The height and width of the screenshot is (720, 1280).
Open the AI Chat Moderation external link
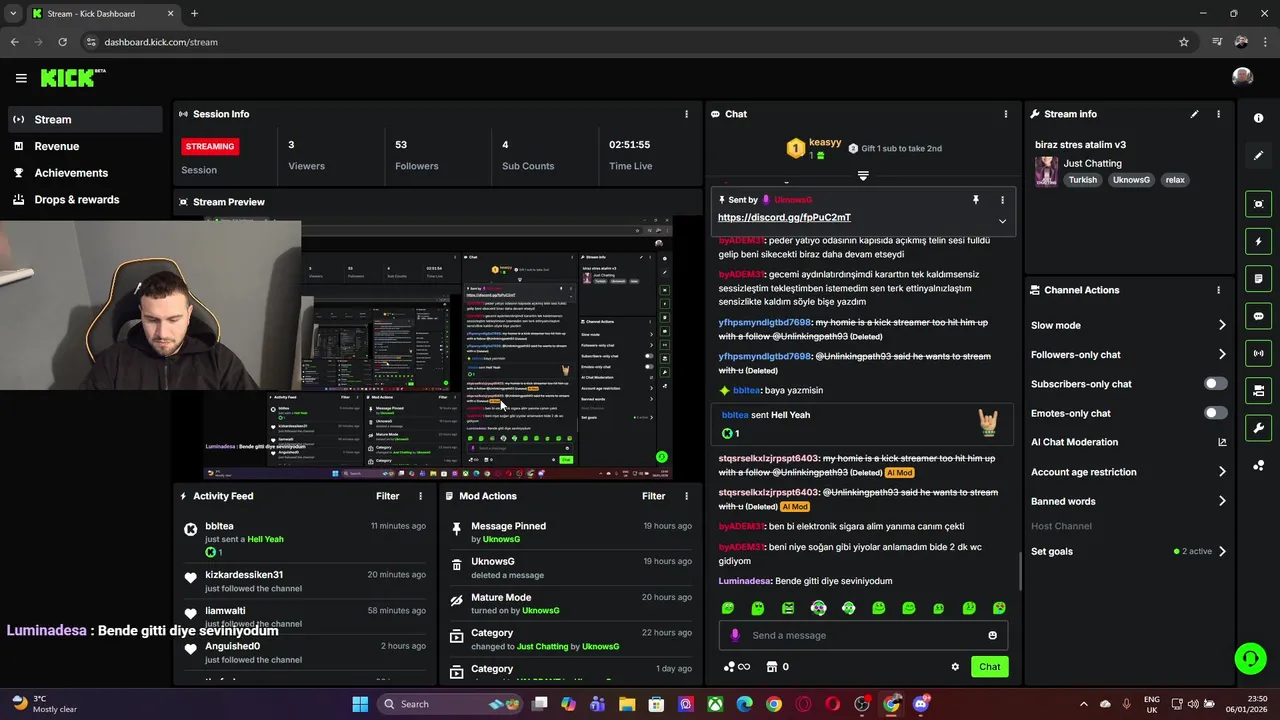point(1222,442)
